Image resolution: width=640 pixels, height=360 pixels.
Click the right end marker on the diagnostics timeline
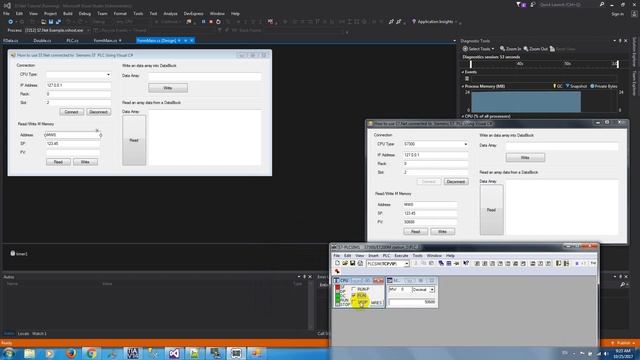[618, 64]
